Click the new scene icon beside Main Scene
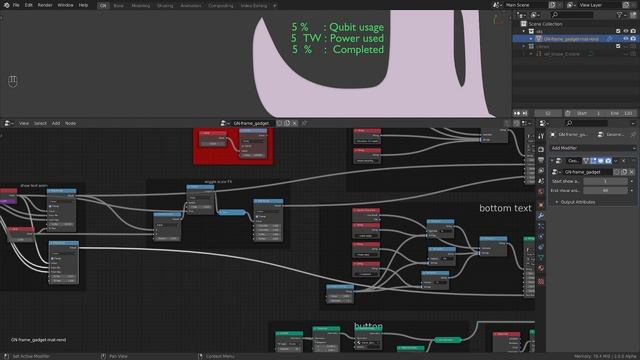The height and width of the screenshot is (360, 640). [x=552, y=5]
